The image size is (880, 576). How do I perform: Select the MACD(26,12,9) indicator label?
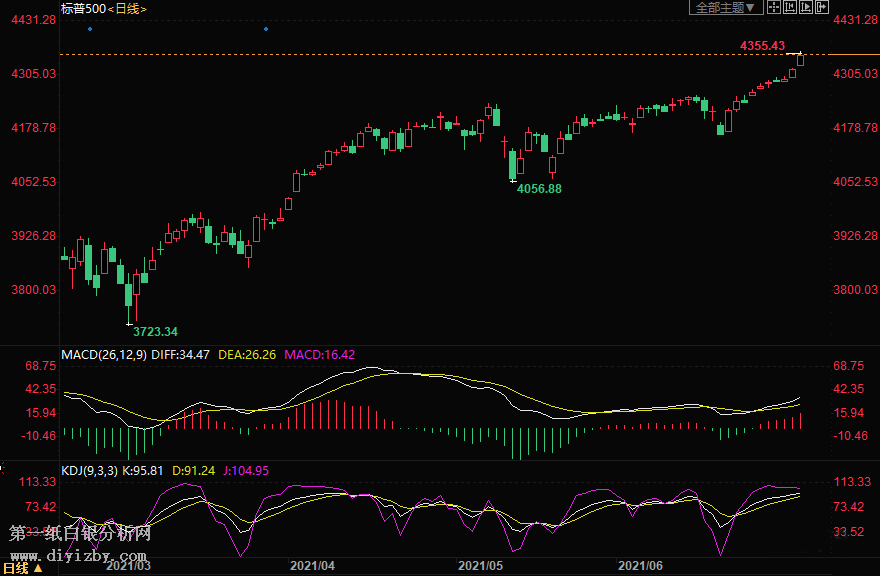click(x=104, y=354)
